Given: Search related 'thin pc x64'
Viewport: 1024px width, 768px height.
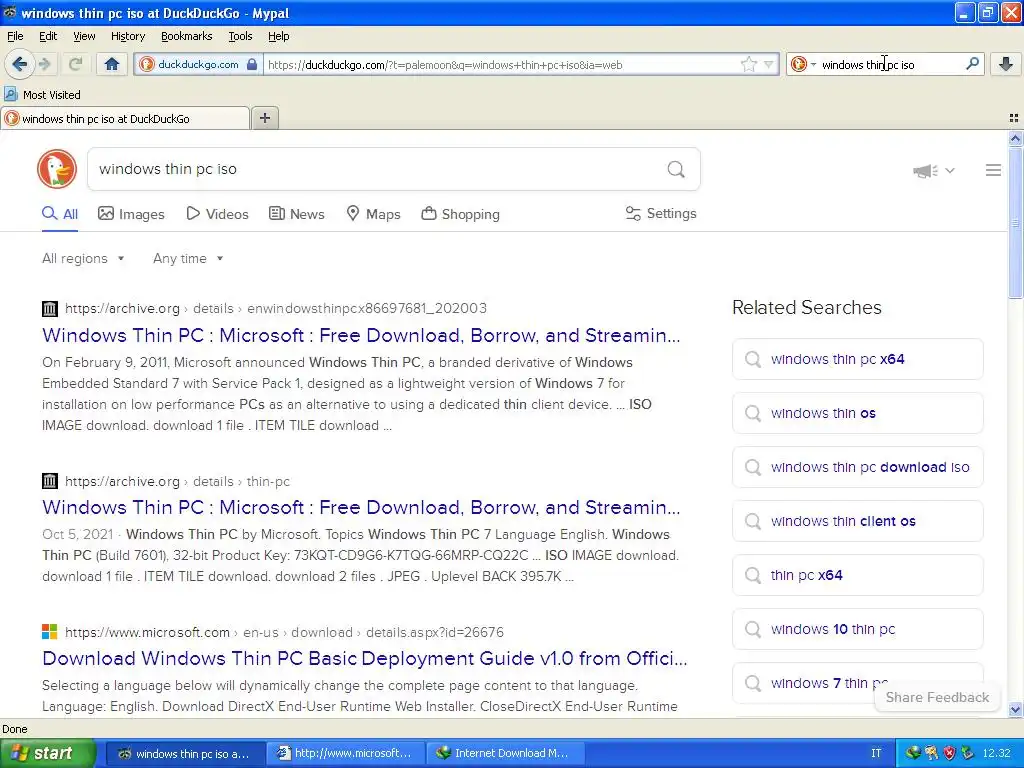Looking at the screenshot, I should [857, 575].
